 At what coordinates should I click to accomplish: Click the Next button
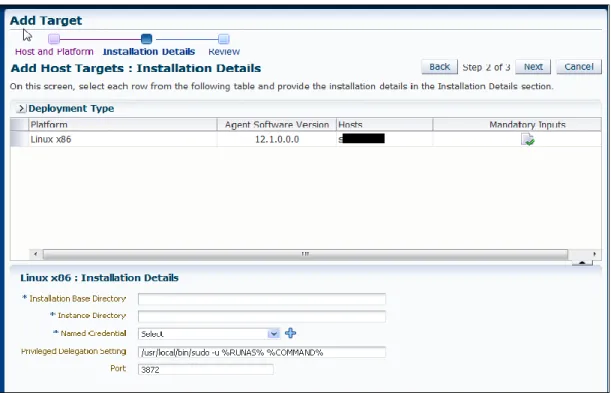point(533,67)
